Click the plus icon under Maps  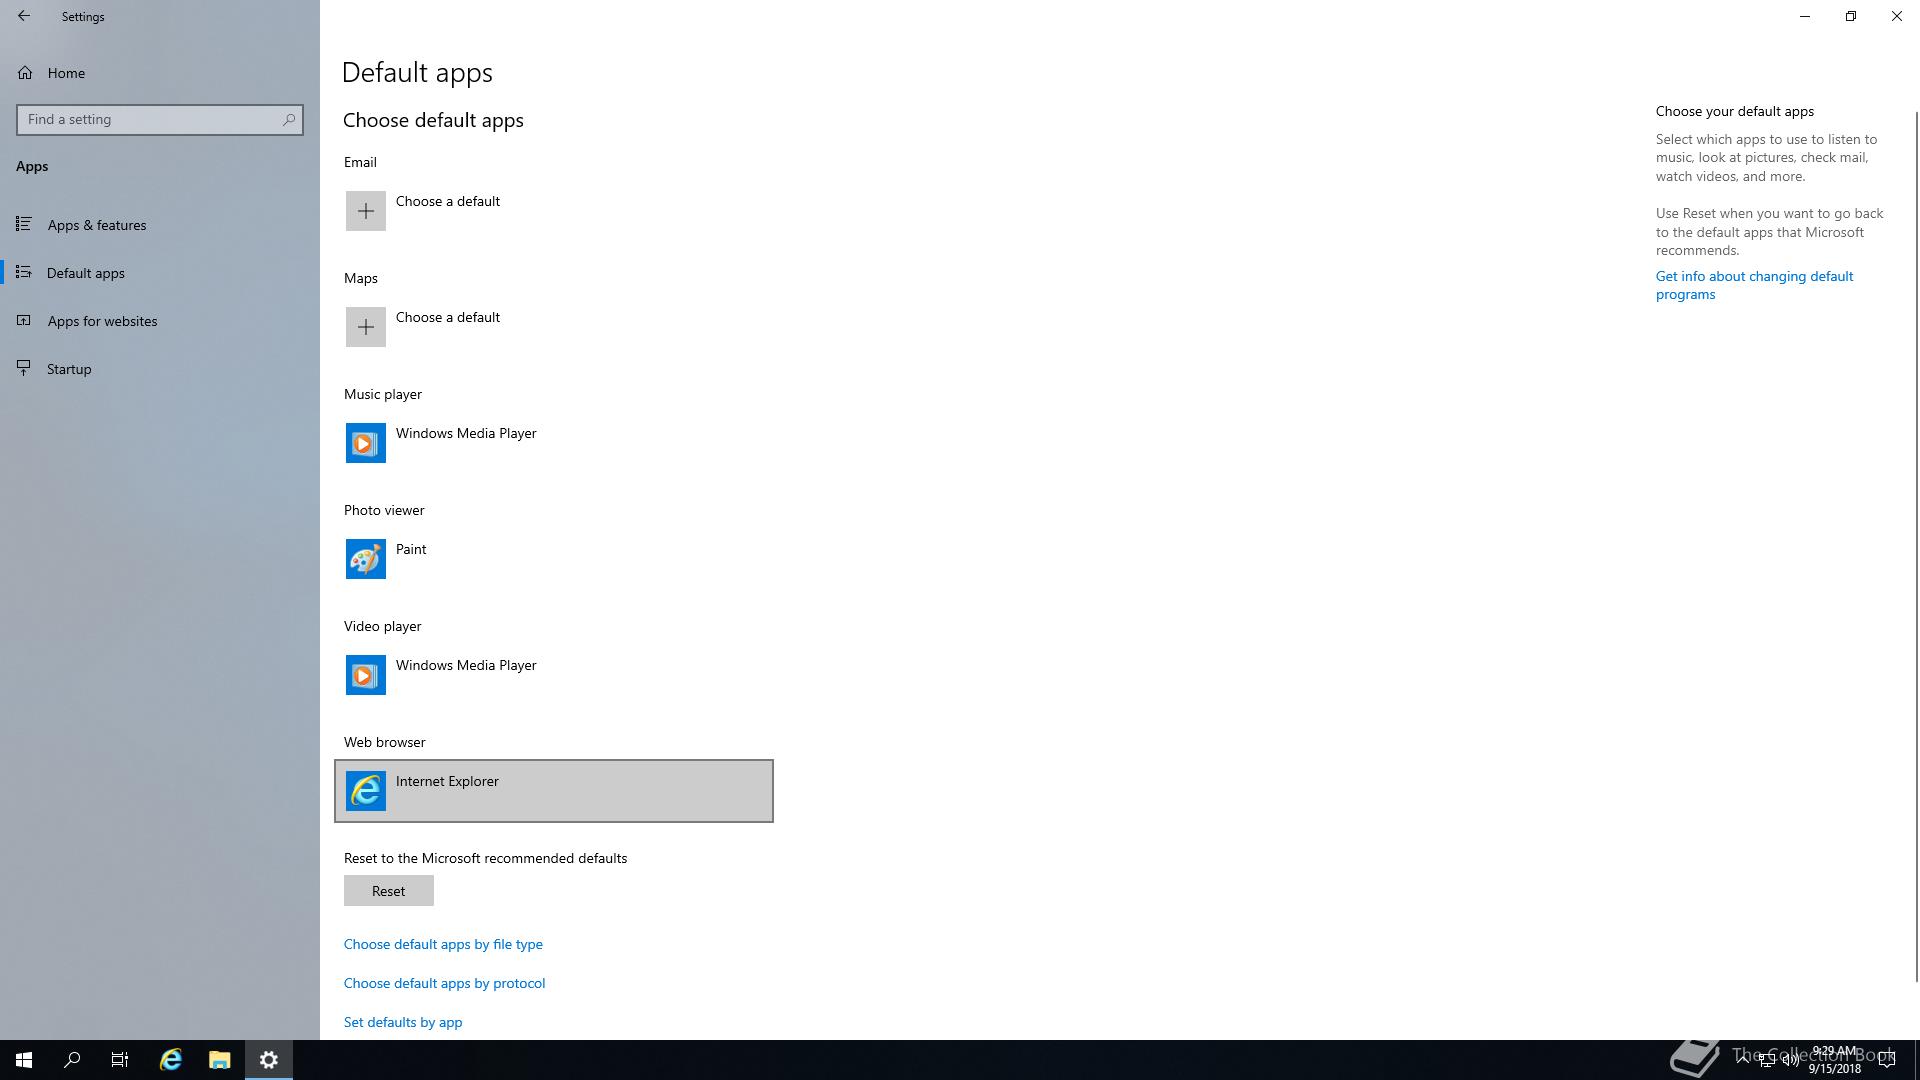tap(365, 327)
